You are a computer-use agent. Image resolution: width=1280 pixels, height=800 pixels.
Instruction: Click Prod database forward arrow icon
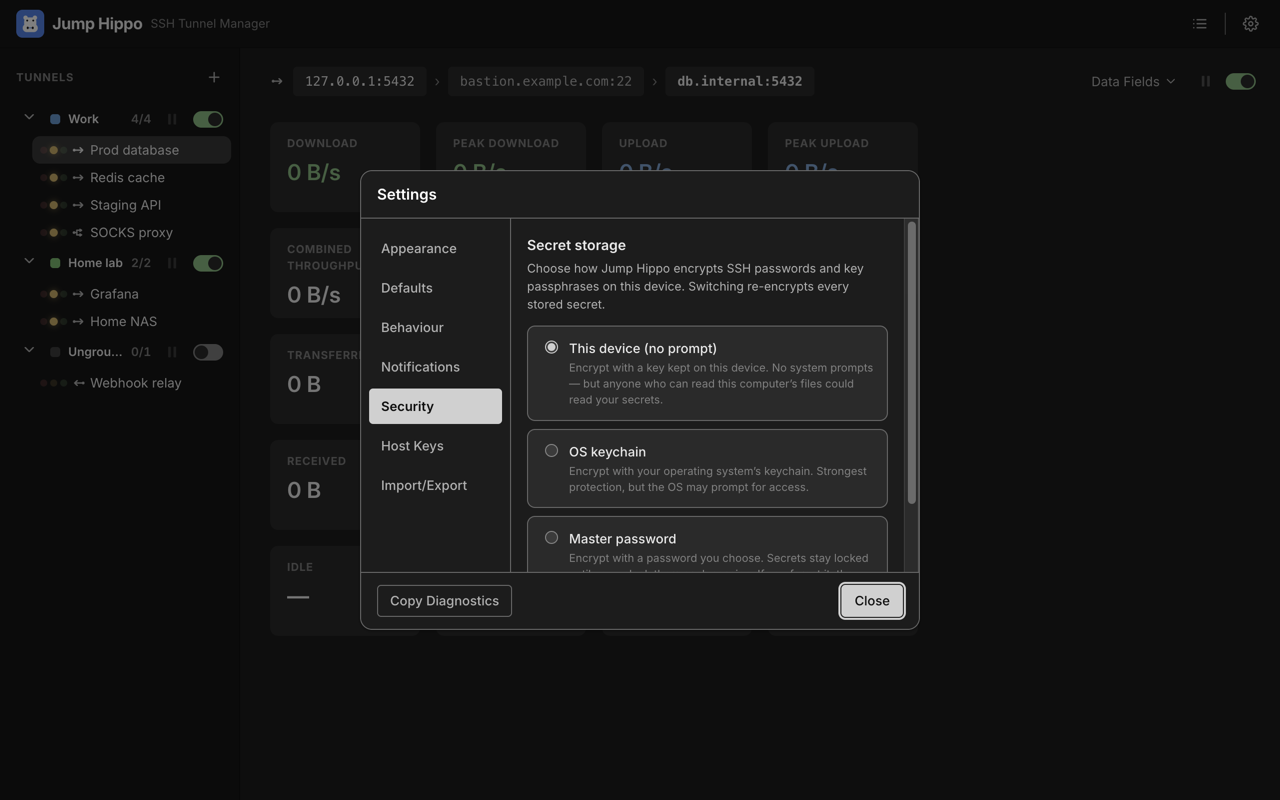[78, 150]
